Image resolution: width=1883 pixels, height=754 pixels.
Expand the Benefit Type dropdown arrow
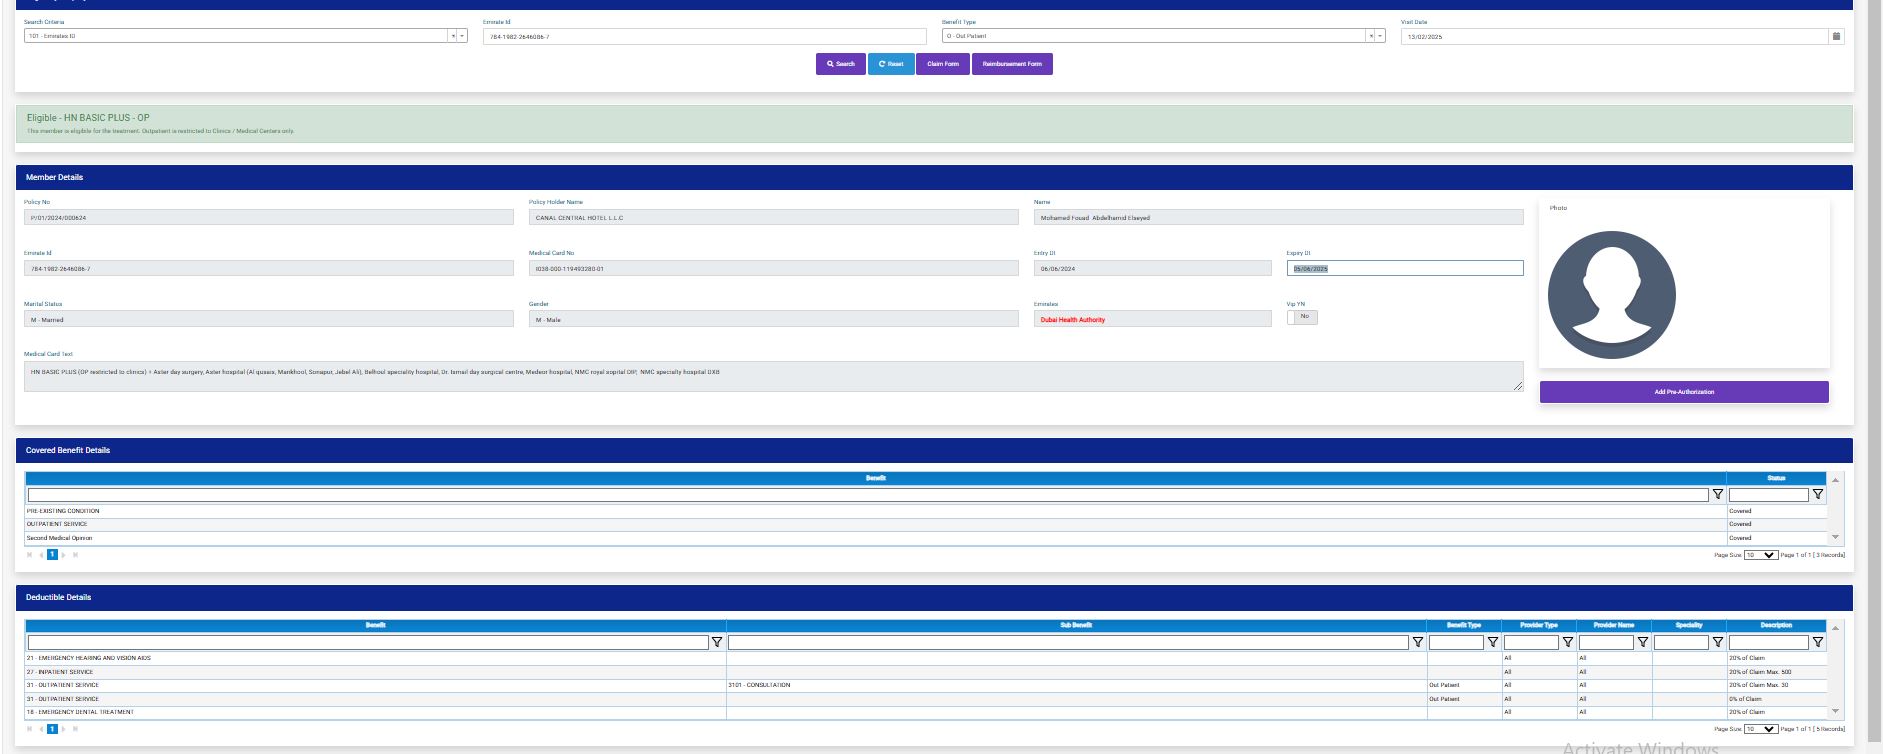click(x=1380, y=36)
